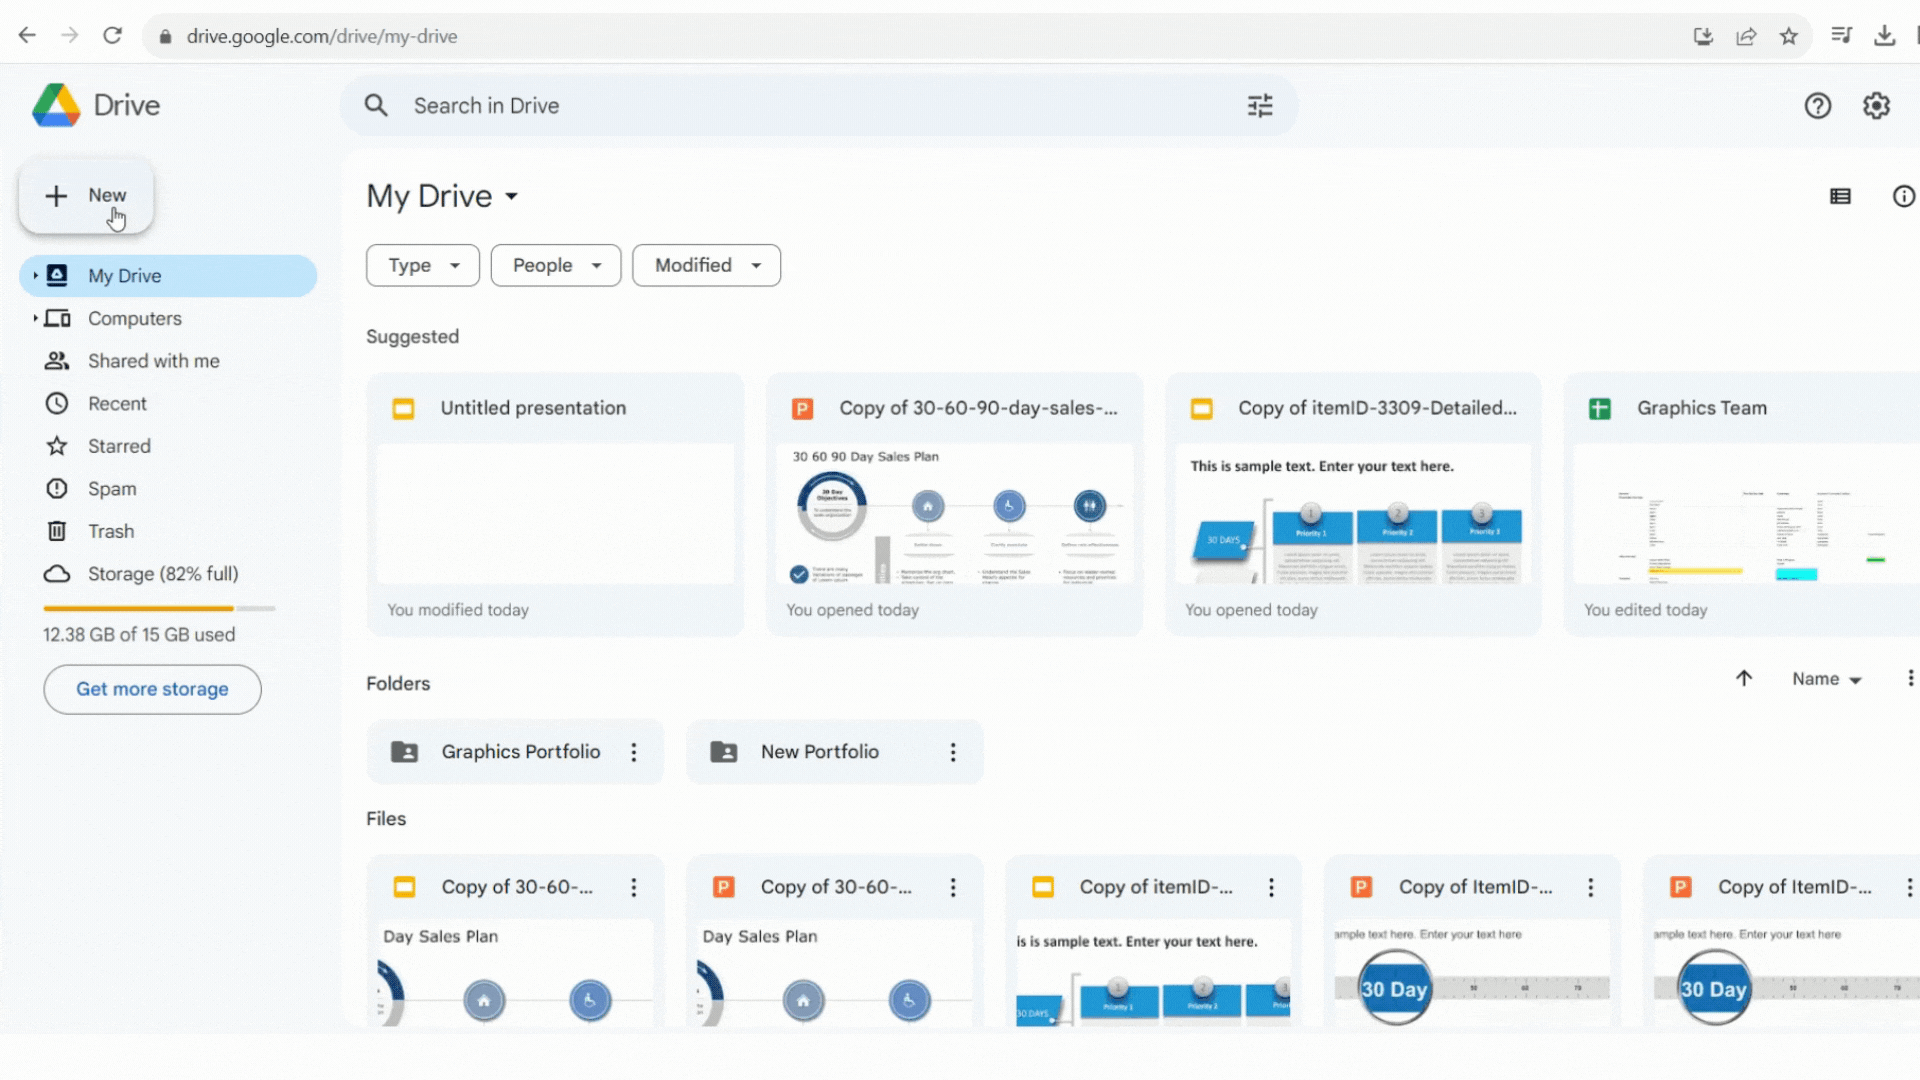Click the New button
This screenshot has width=1920, height=1080.
click(86, 196)
